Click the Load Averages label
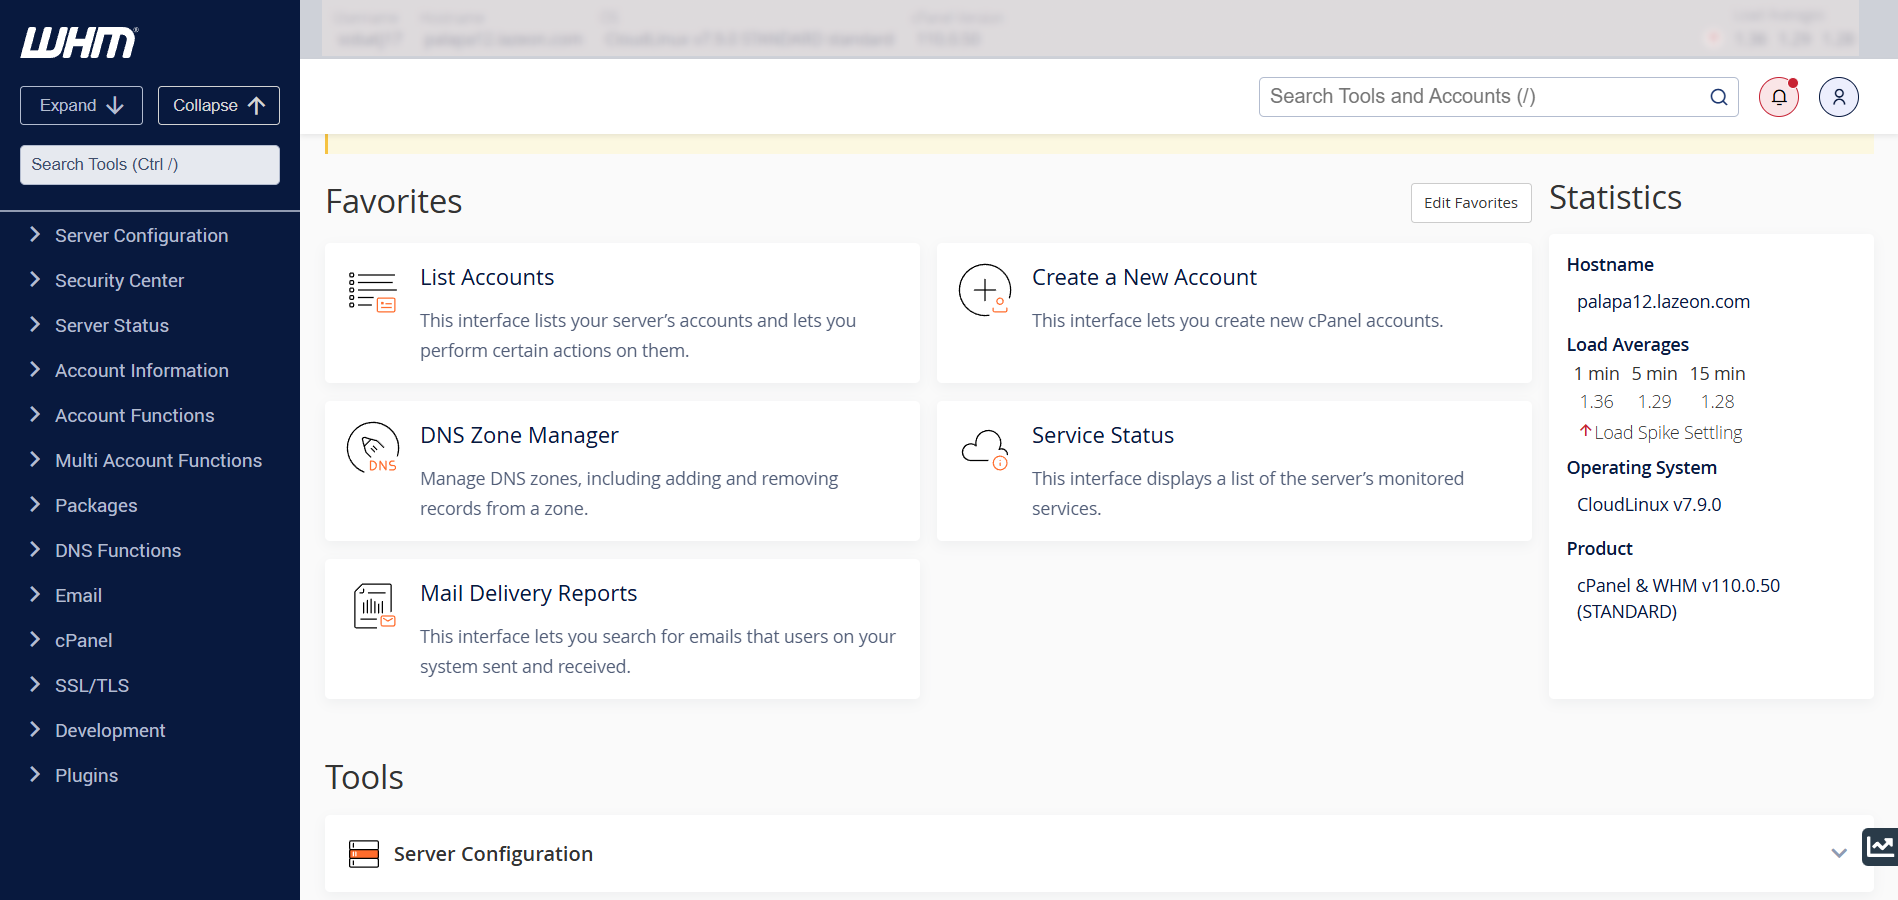Viewport: 1898px width, 900px height. click(x=1627, y=345)
